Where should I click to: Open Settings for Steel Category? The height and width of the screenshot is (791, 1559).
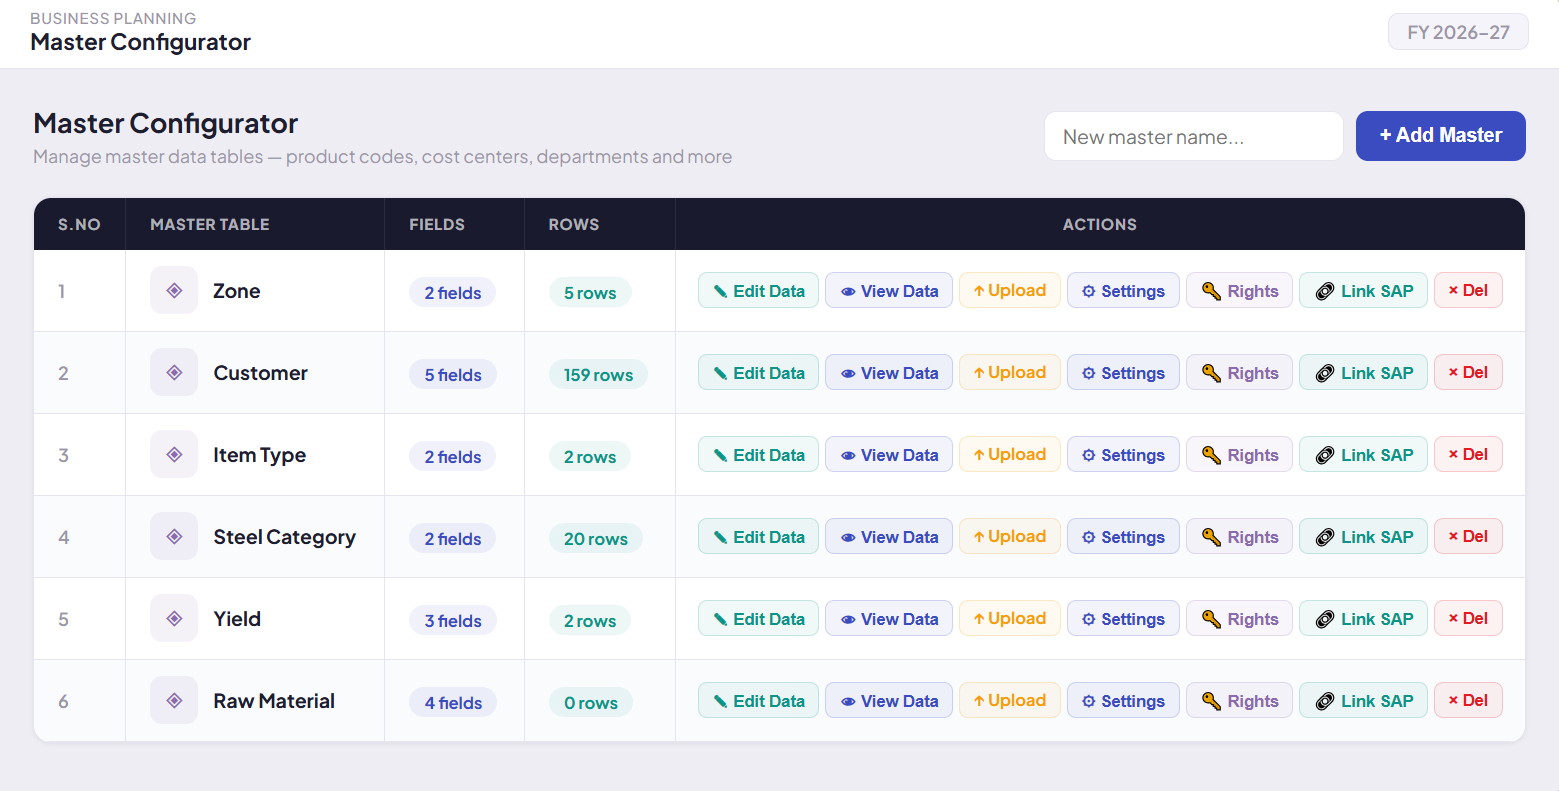pyautogui.click(x=1123, y=537)
